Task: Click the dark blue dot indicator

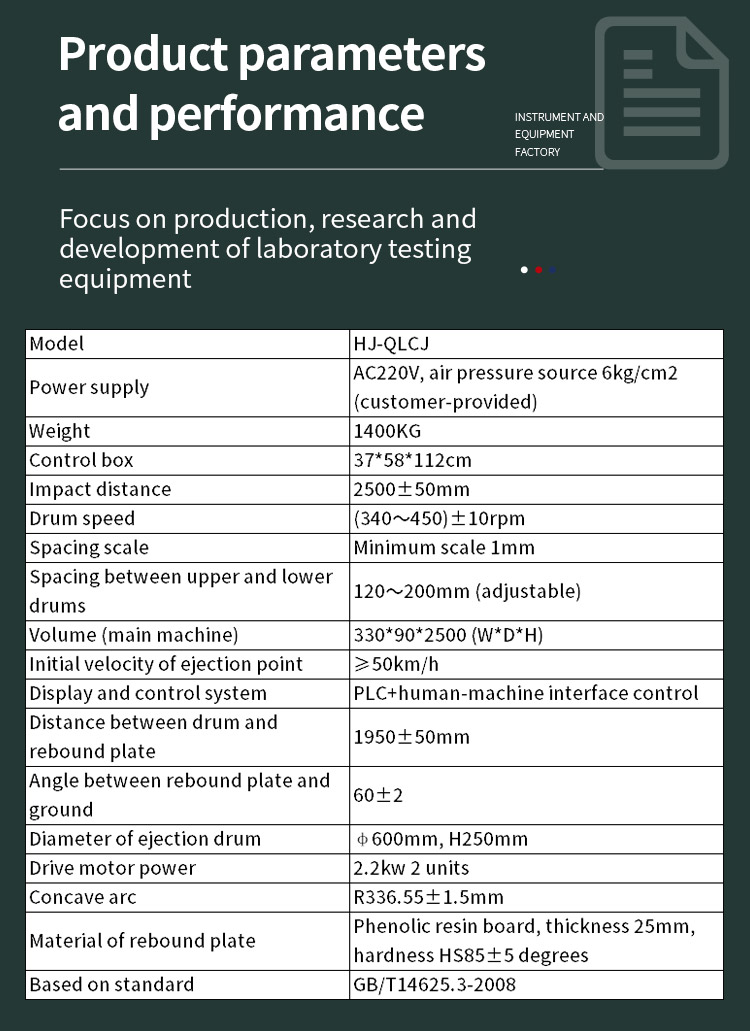Action: (x=552, y=270)
